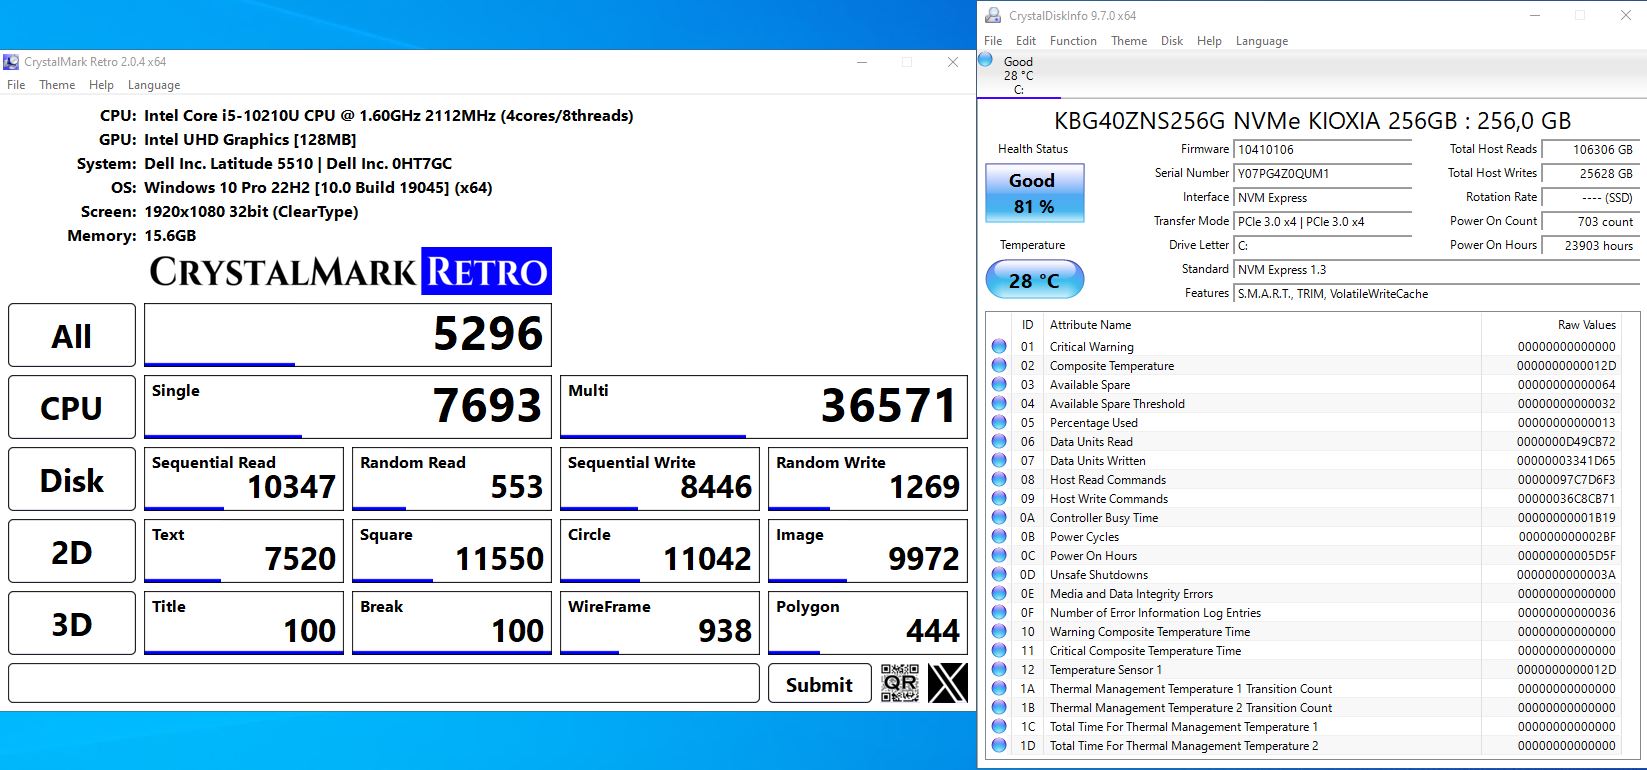Click the Wireframe score 938
The width and height of the screenshot is (1647, 770).
tap(660, 623)
